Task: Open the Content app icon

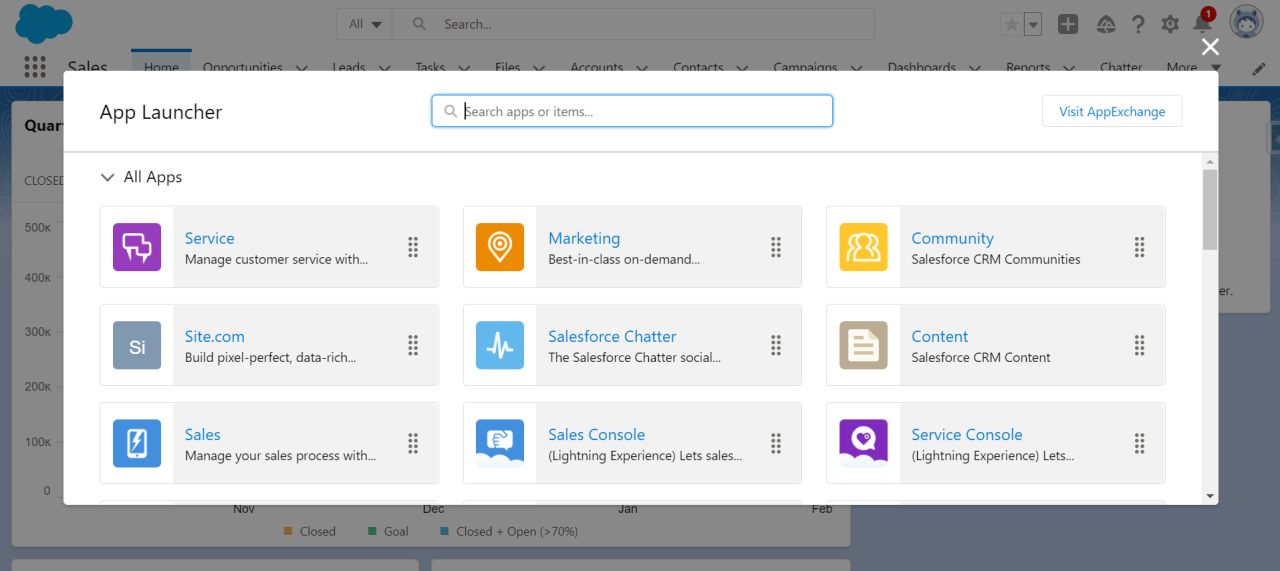Action: point(863,345)
